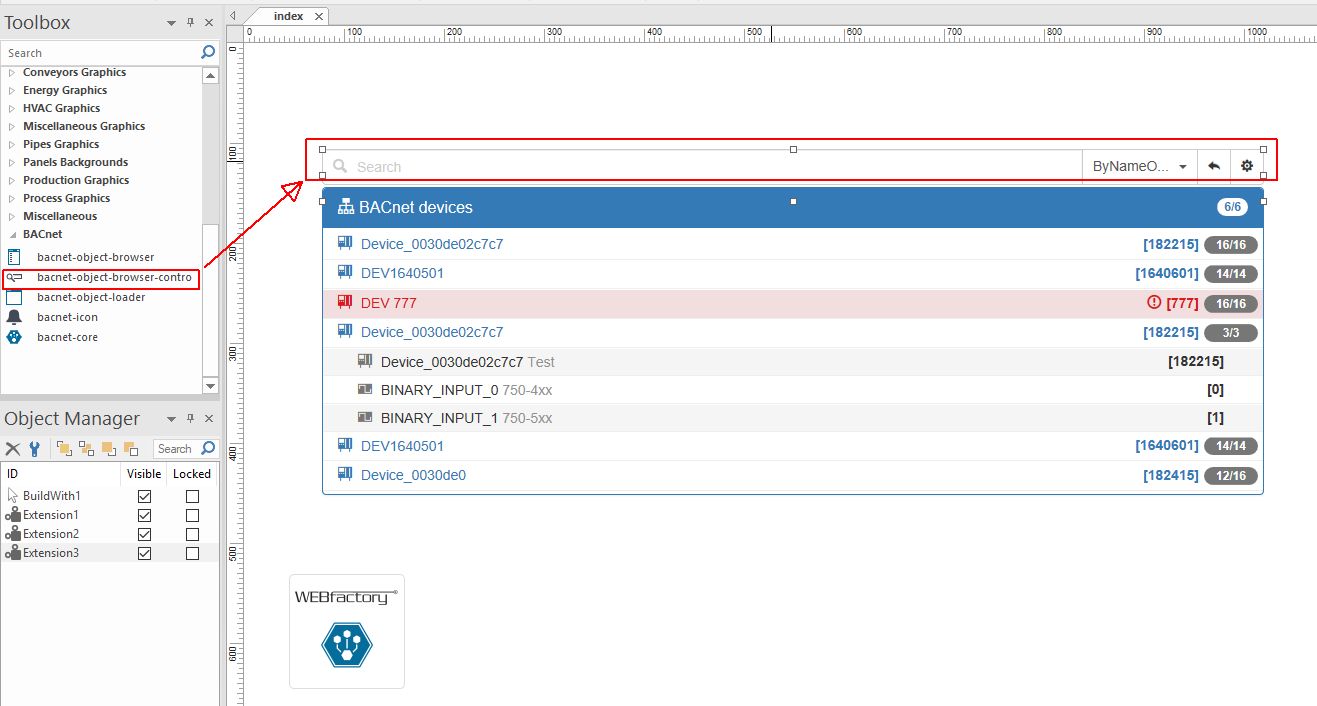1317x706 pixels.
Task: Click the back arrow icon beside the gear
Action: [1212, 164]
